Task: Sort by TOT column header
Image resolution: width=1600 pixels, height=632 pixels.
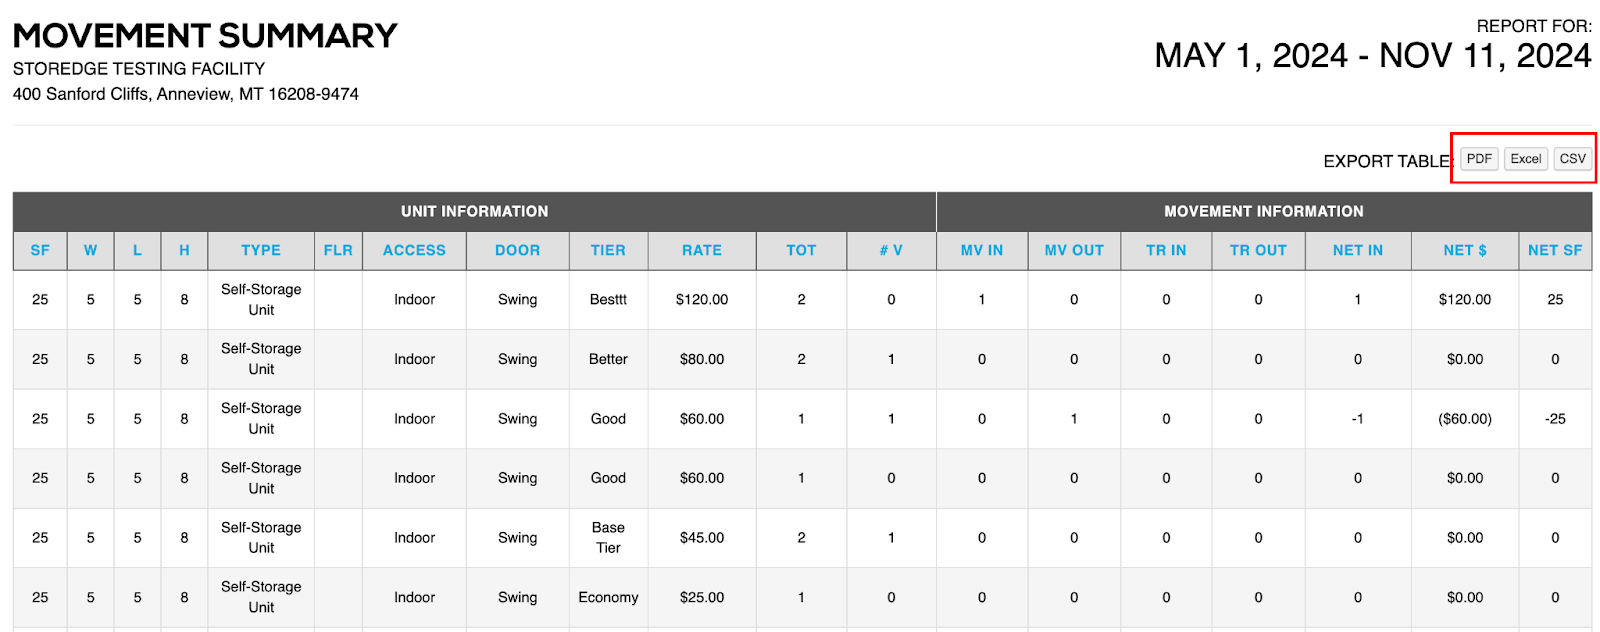Action: (x=801, y=251)
